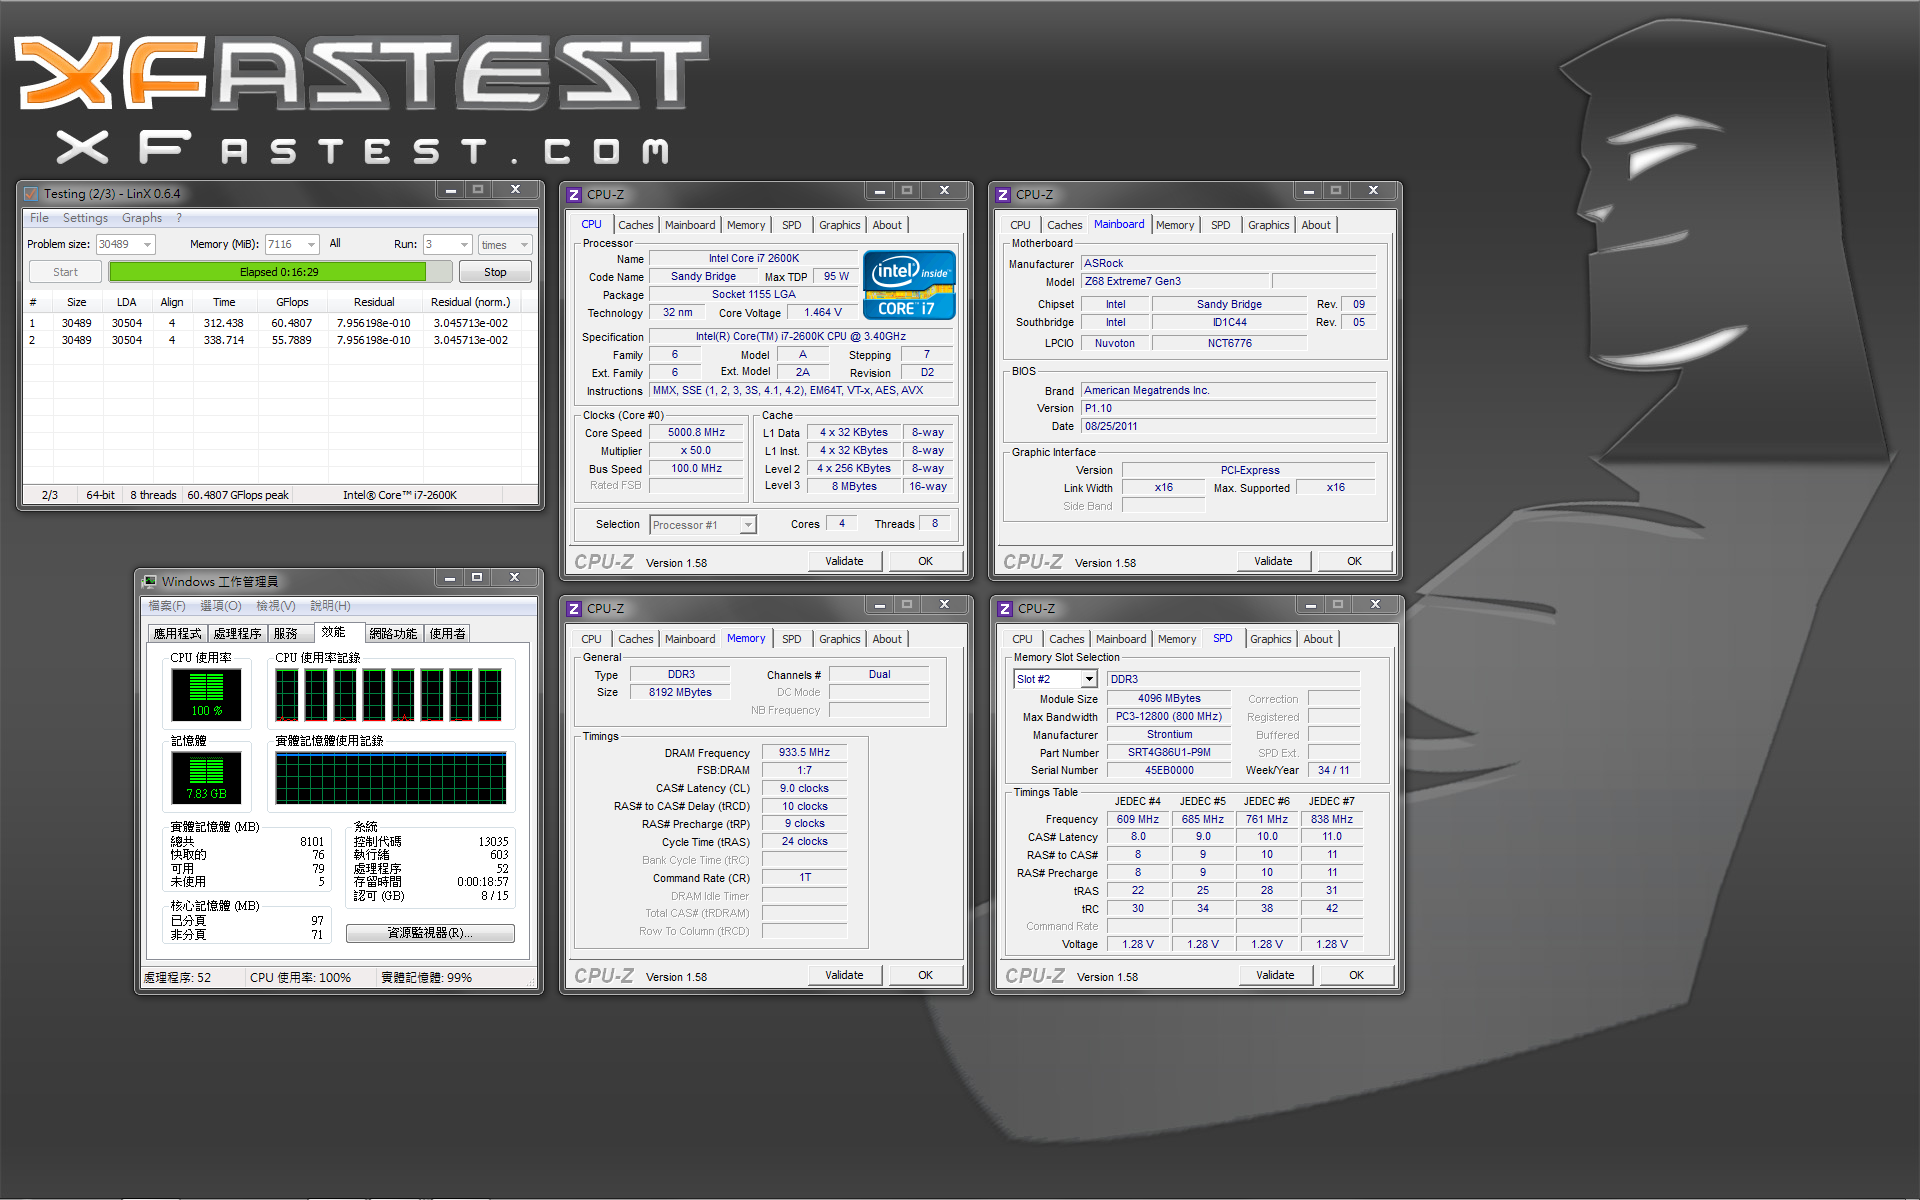
Task: Click OK in the Mainboard CPU-Z window
Action: (x=1355, y=561)
